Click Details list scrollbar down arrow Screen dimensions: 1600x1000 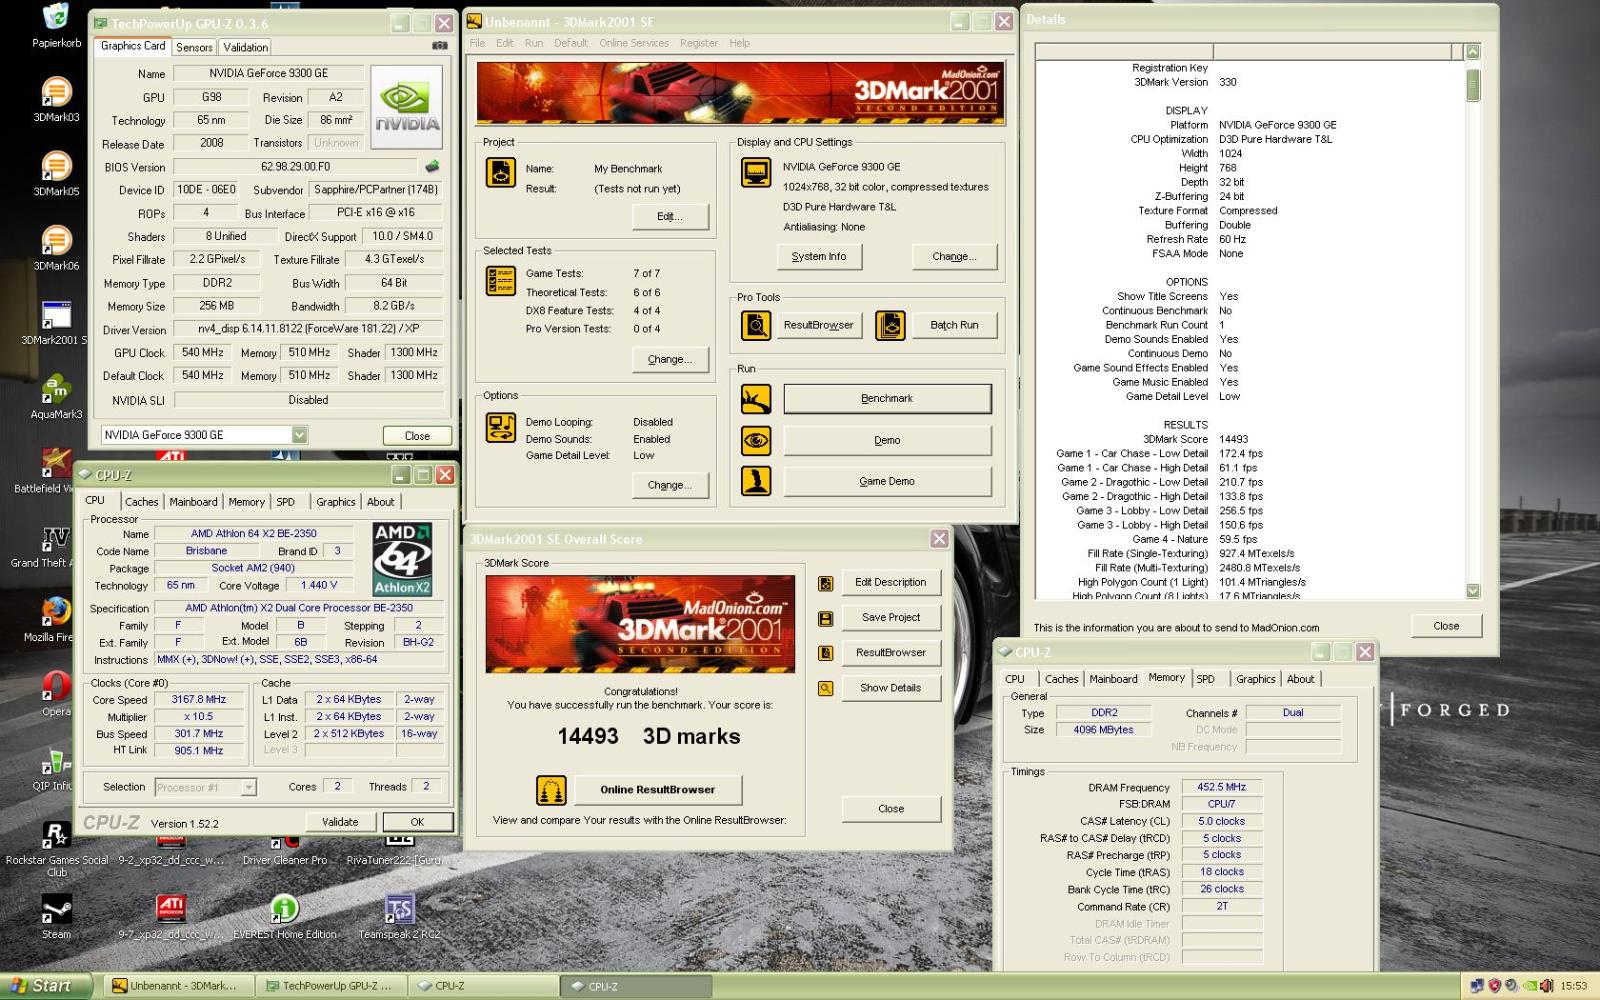coord(1473,591)
